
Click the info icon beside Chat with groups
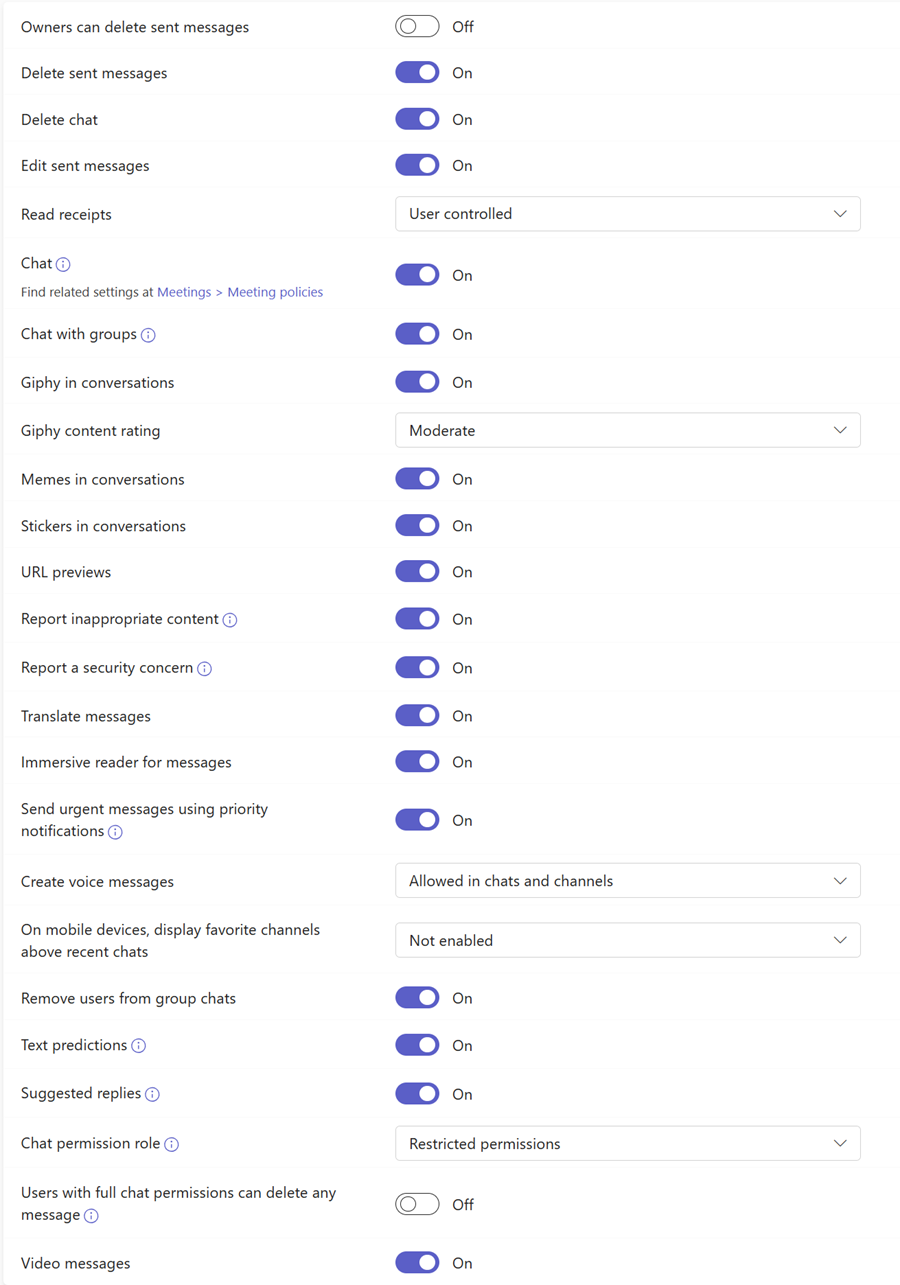pyautogui.click(x=148, y=335)
